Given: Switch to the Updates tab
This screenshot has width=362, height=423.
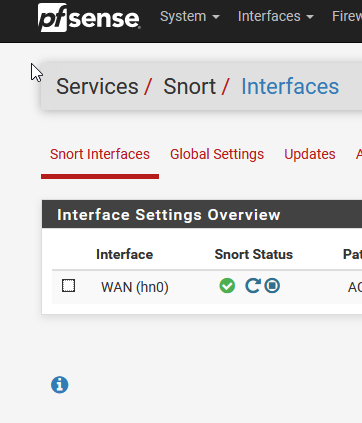Looking at the screenshot, I should tap(310, 154).
